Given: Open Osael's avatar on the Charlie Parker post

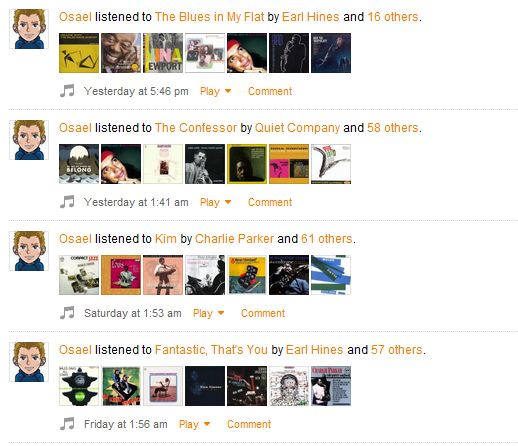Looking at the screenshot, I should pos(29,251).
